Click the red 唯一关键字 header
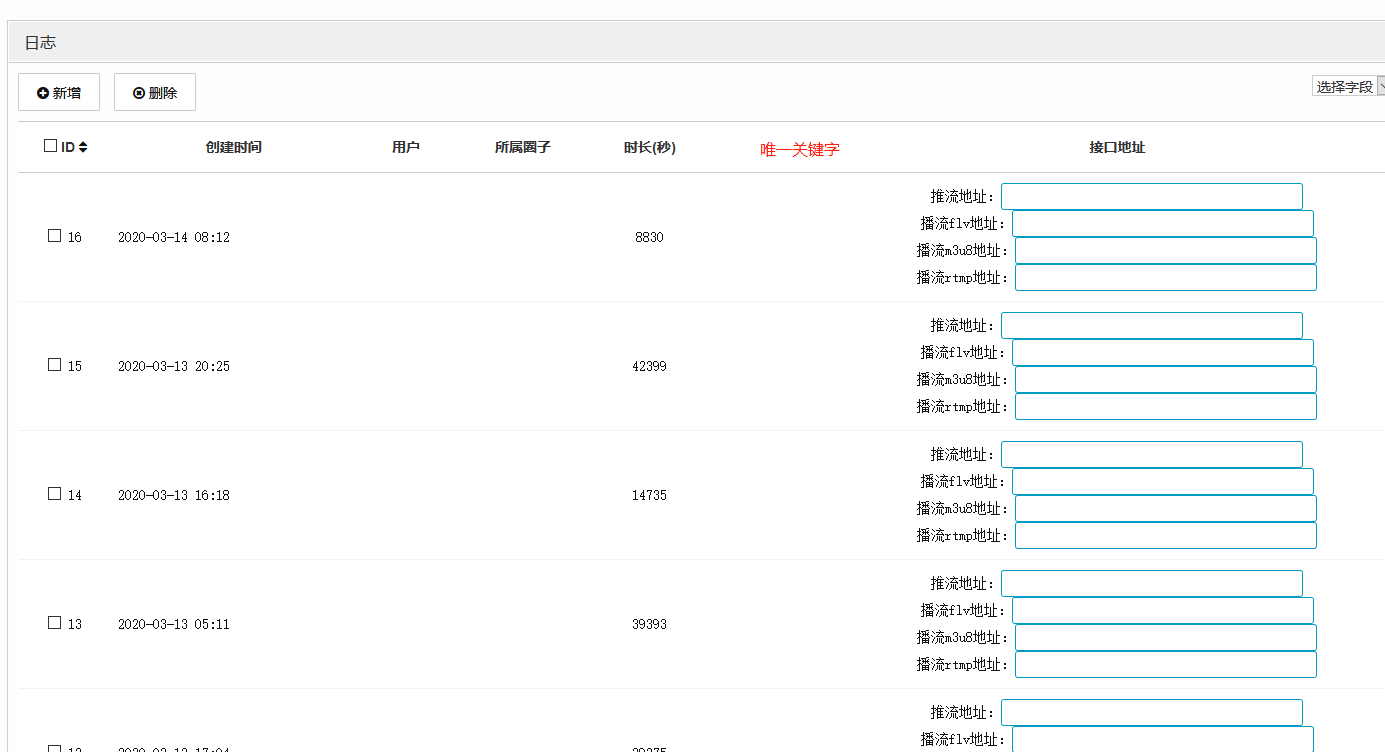This screenshot has height=752, width=1385. point(800,149)
